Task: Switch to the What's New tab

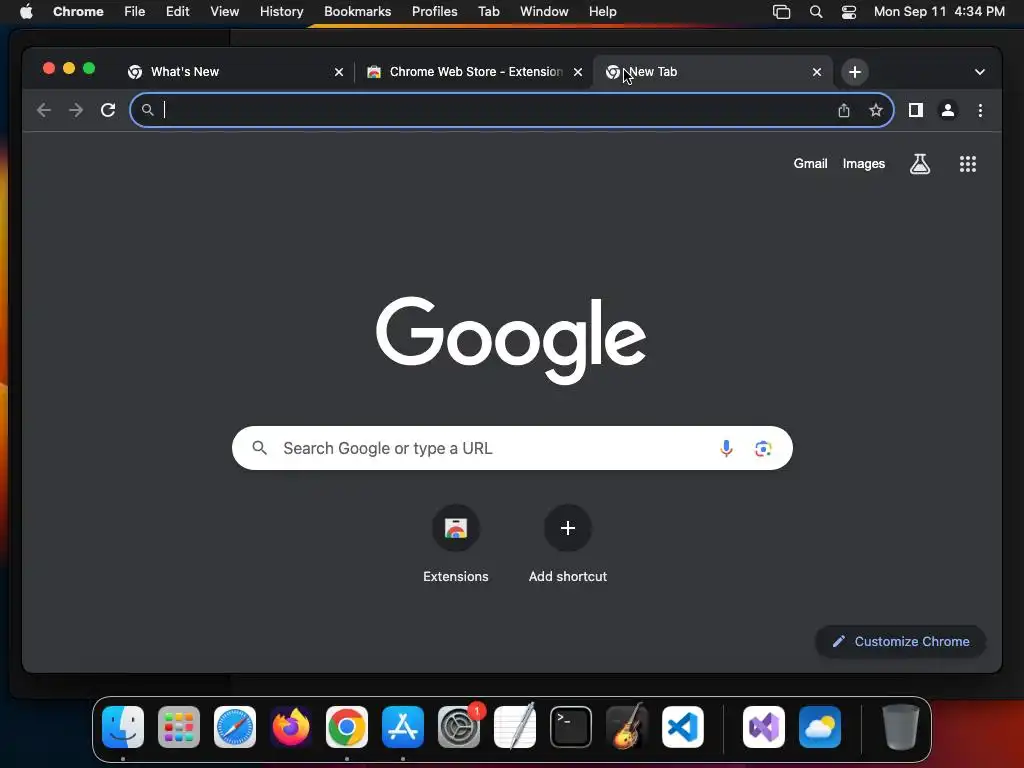Action: pos(236,72)
